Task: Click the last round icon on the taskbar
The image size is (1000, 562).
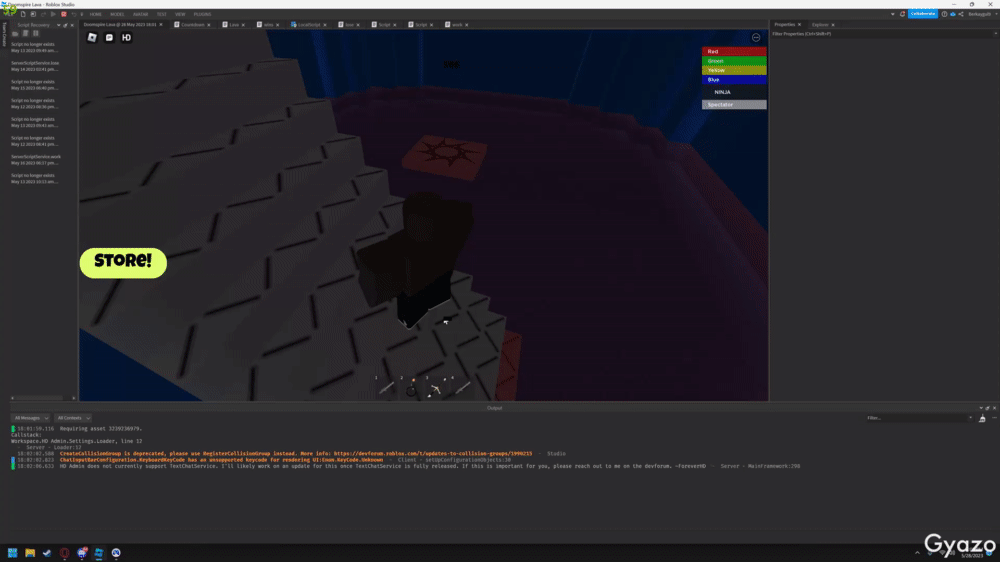Action: (116, 553)
